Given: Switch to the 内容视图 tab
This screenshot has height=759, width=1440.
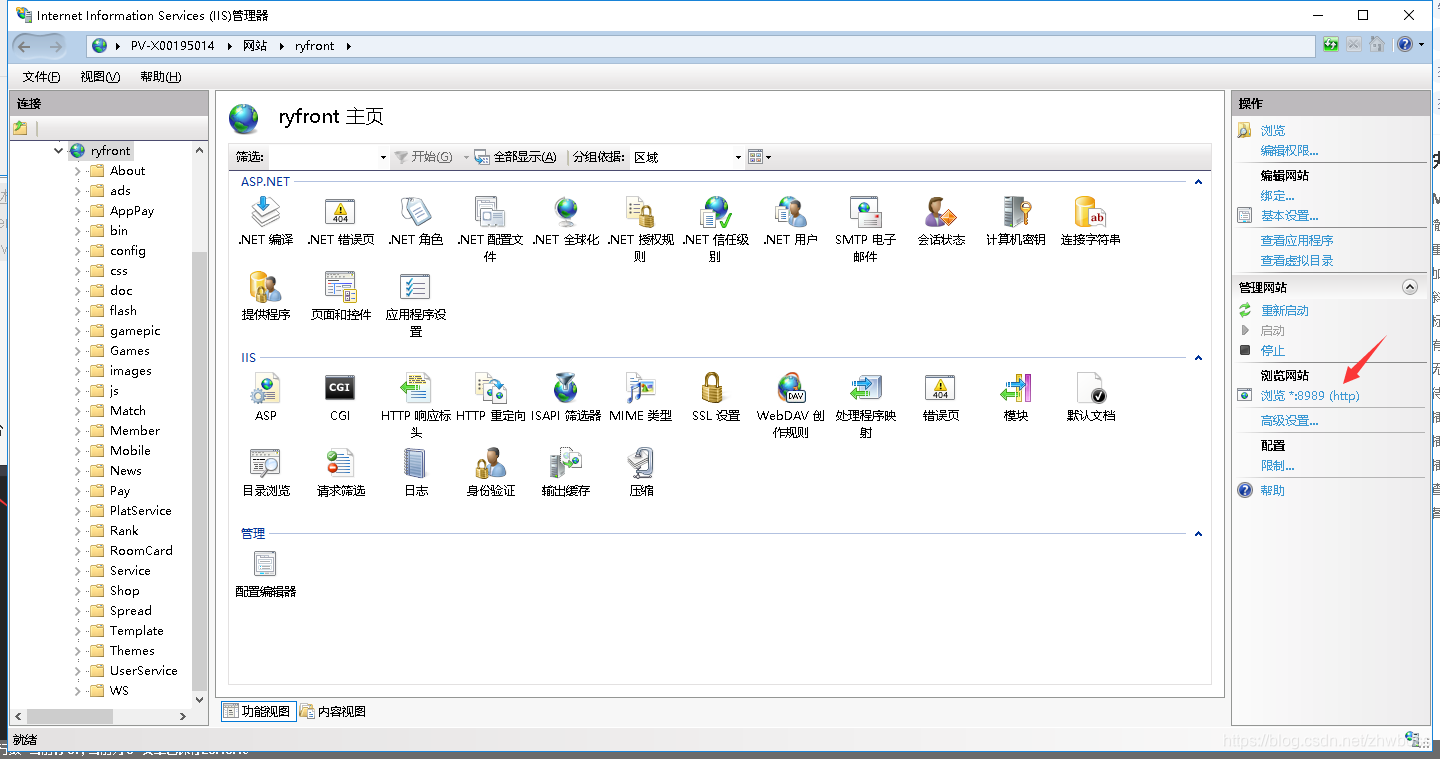Looking at the screenshot, I should [x=333, y=711].
